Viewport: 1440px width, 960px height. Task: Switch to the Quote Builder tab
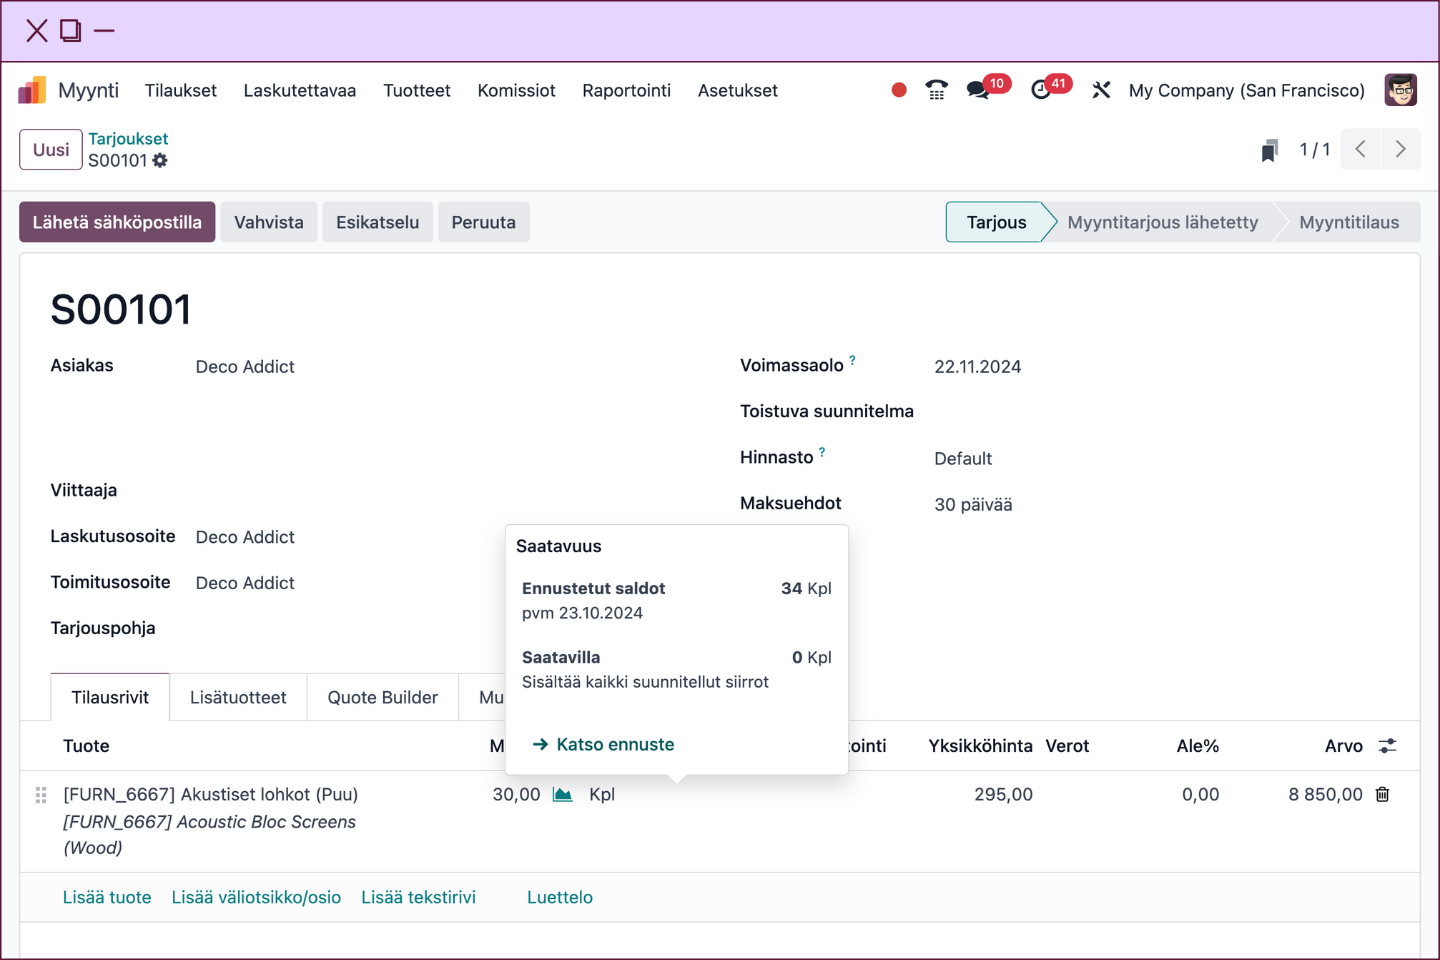382,698
